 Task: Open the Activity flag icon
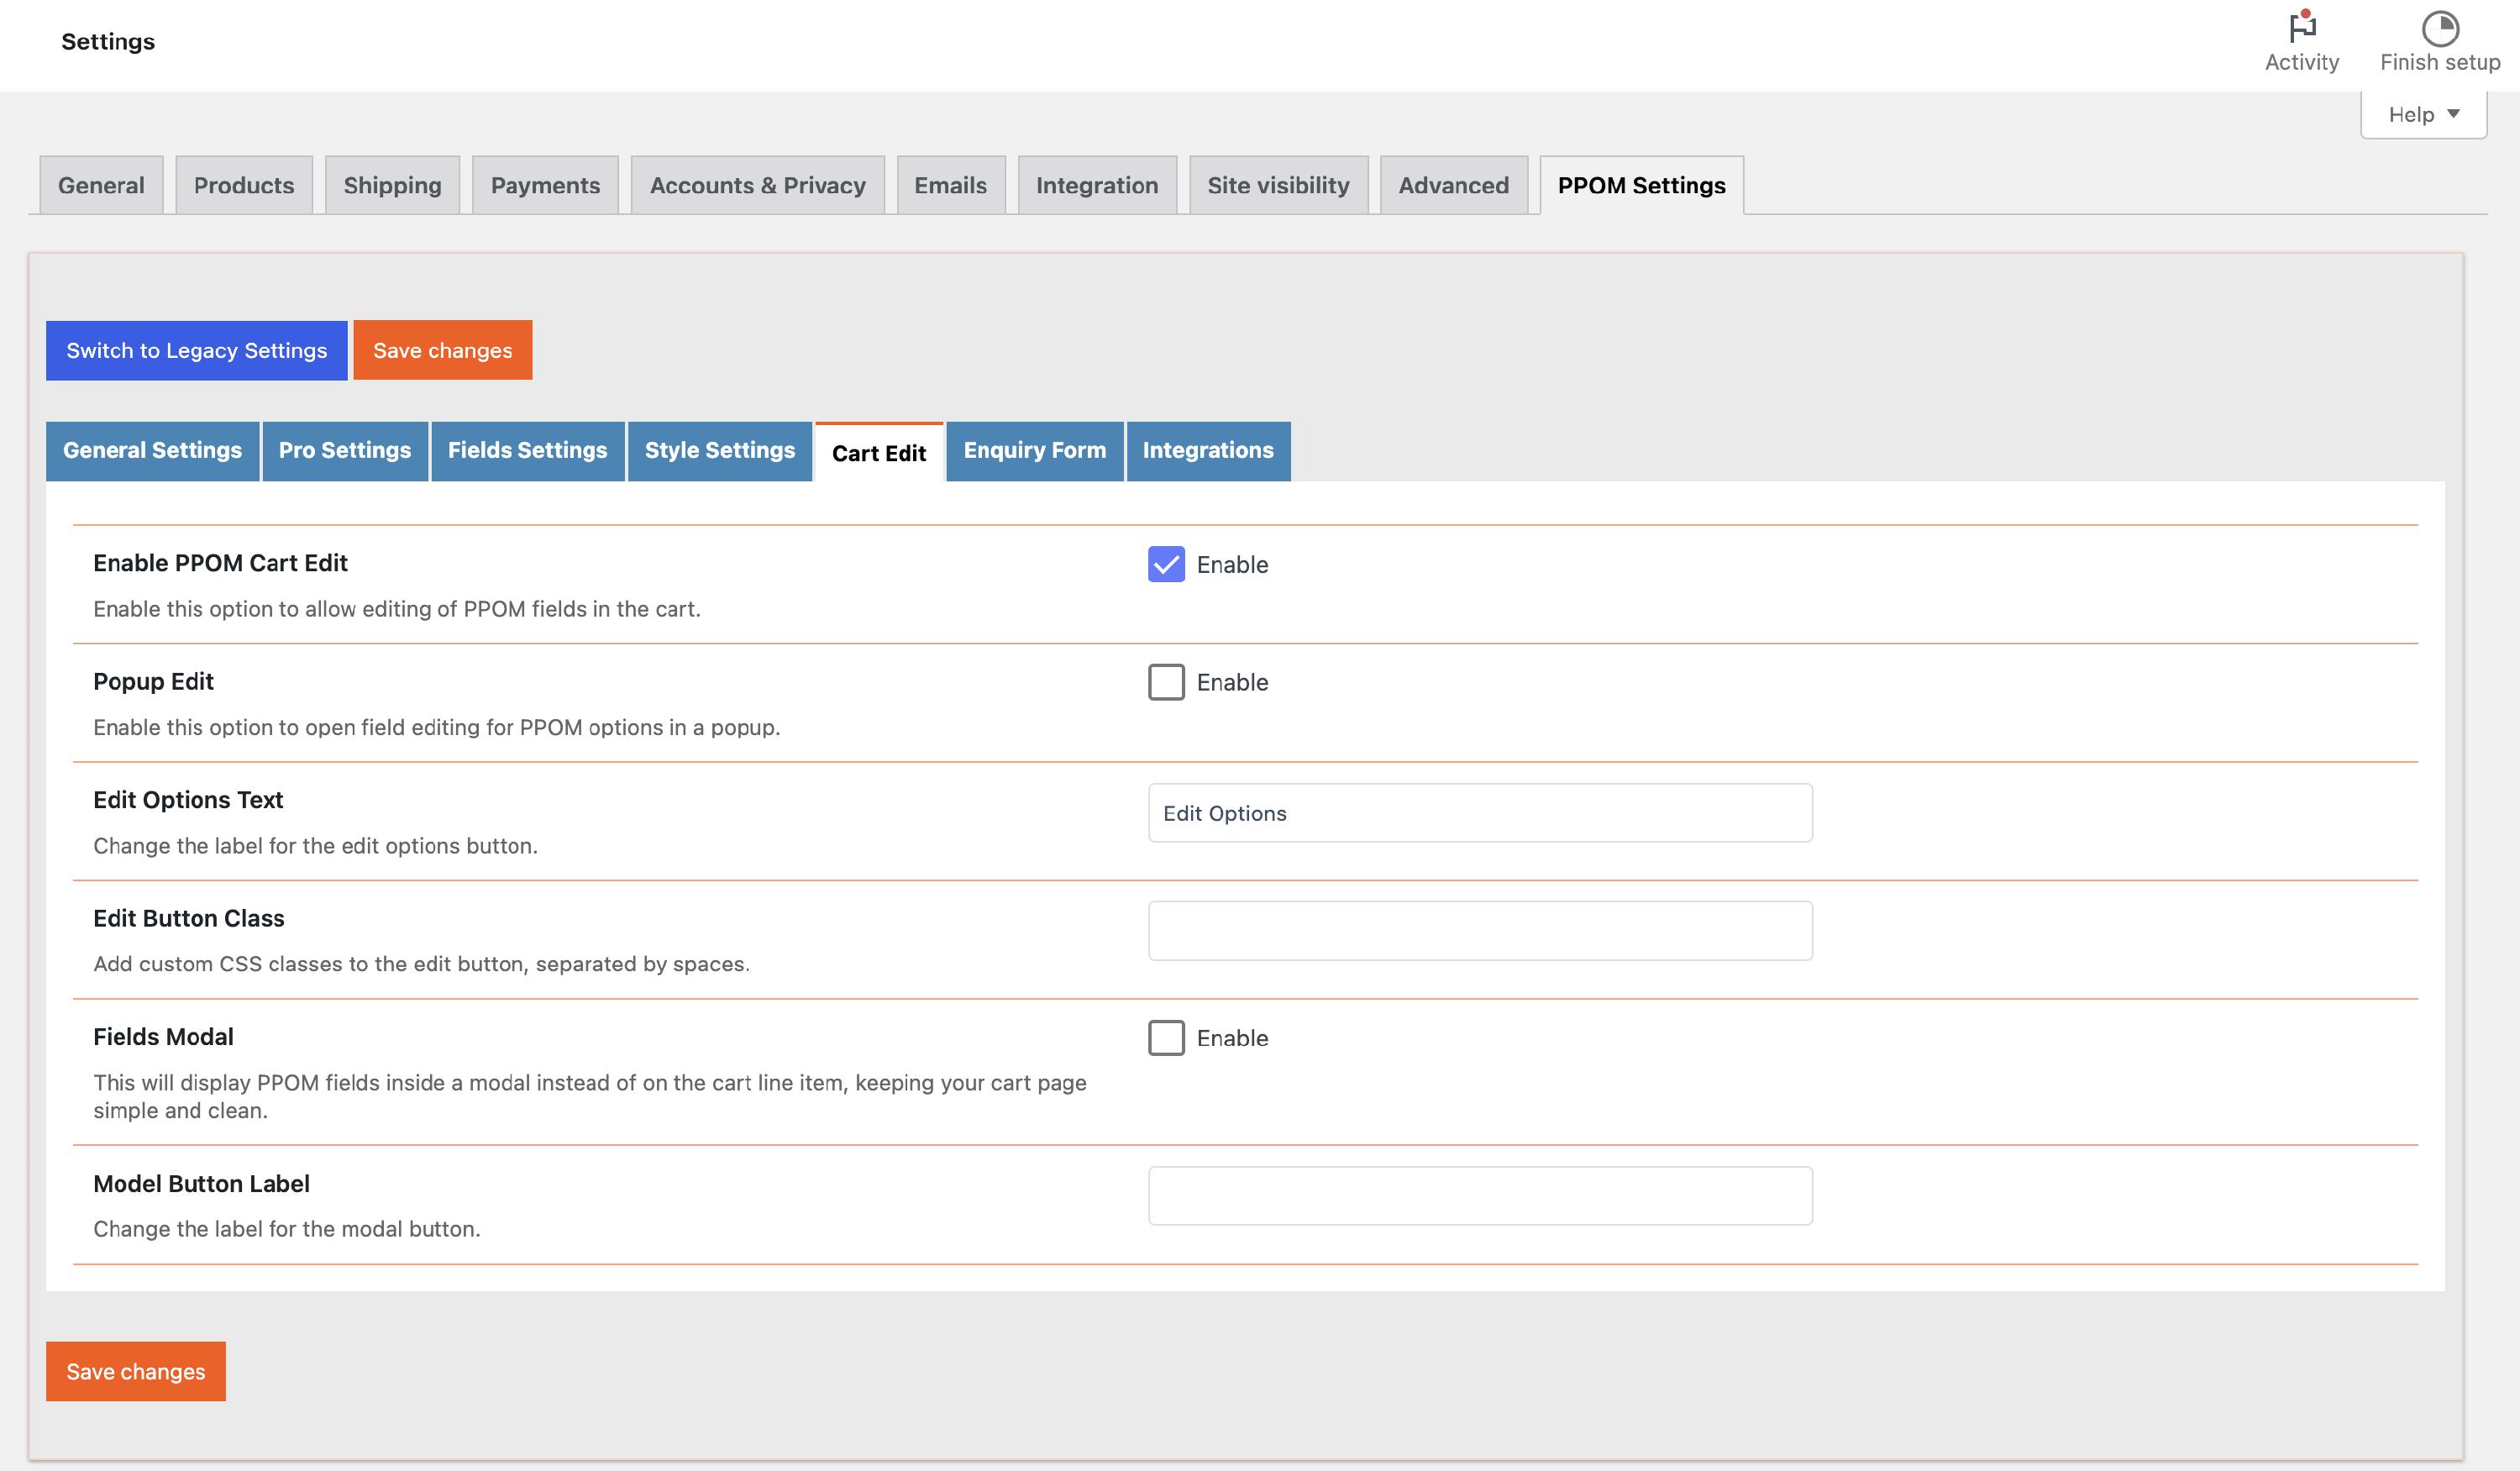tap(2302, 27)
